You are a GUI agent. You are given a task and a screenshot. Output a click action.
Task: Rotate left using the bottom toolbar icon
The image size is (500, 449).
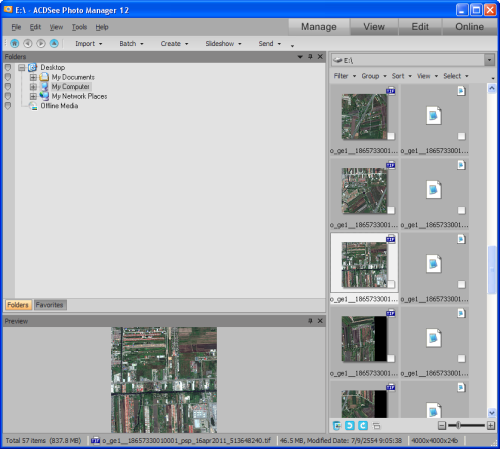coord(350,426)
